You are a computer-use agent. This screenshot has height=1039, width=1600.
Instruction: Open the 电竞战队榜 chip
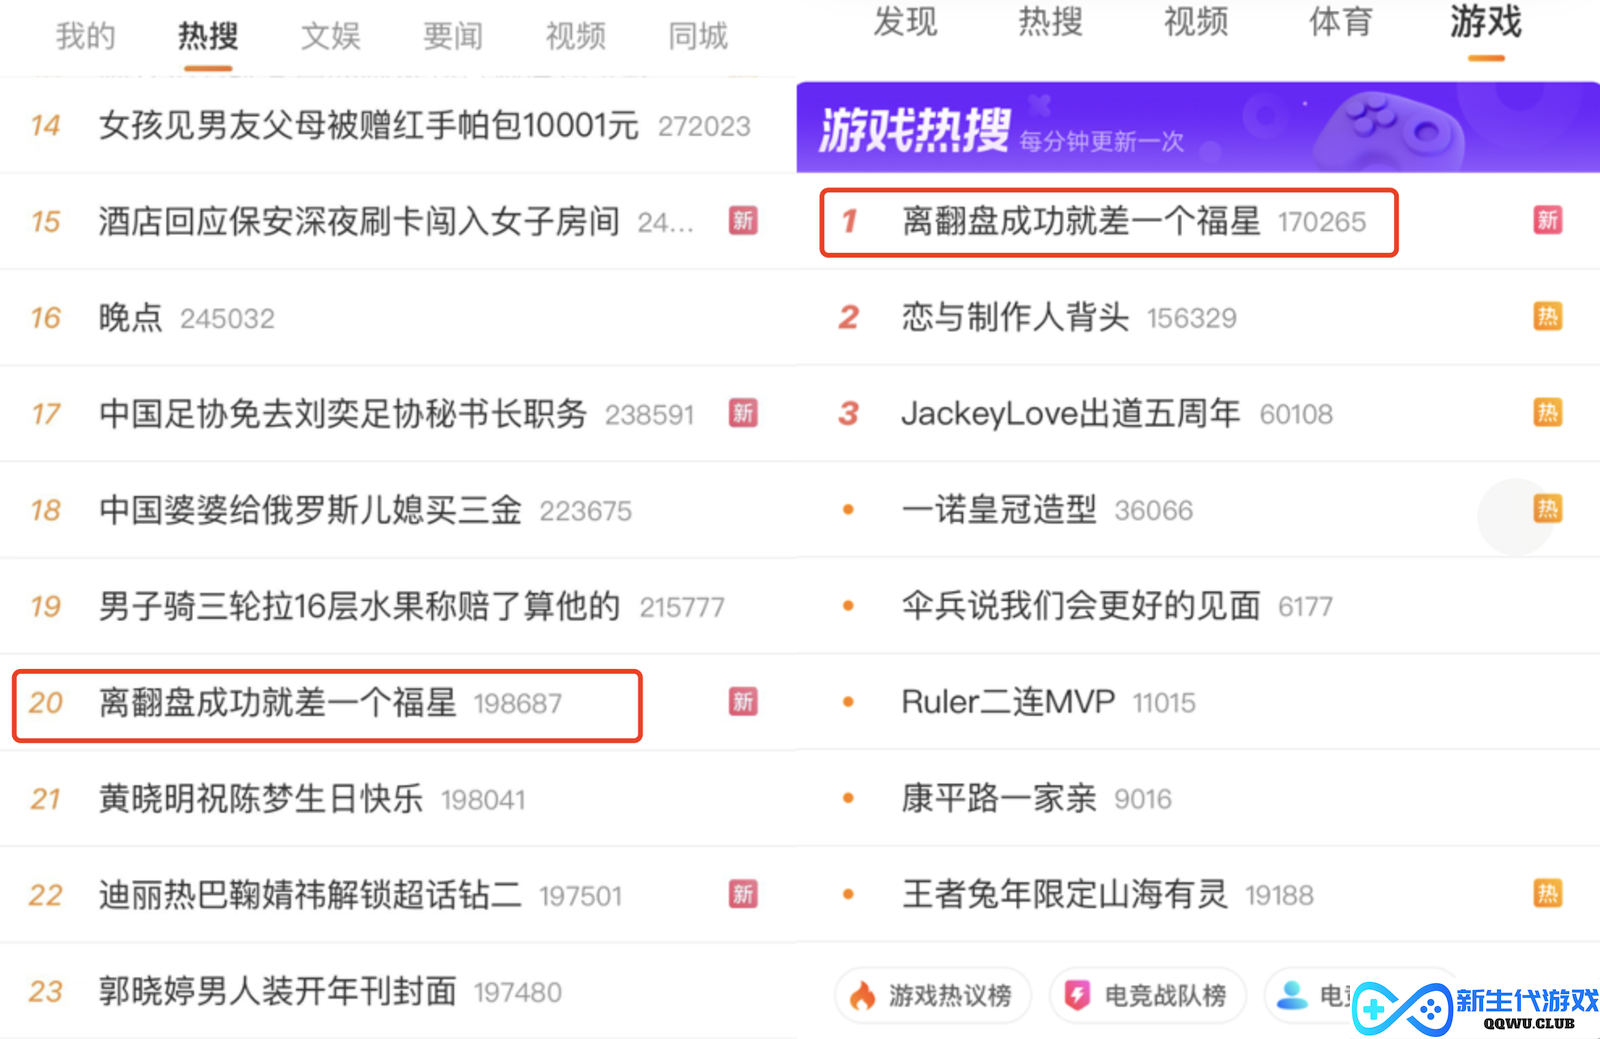point(1148,995)
